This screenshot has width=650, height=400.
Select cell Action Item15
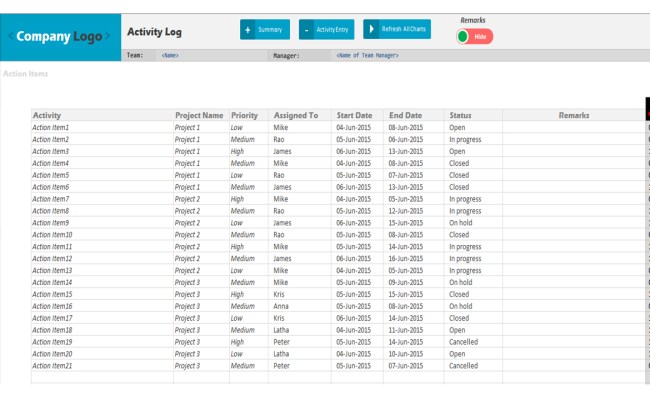pos(102,294)
